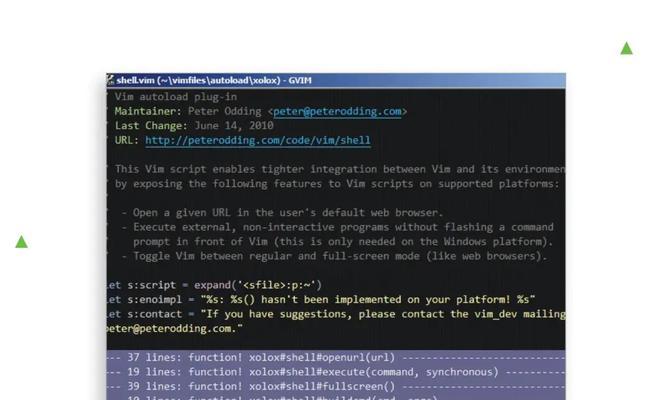Screen dimensions: 672x400
Task: Click the 'June 14, 2010' date
Action: click(234, 126)
